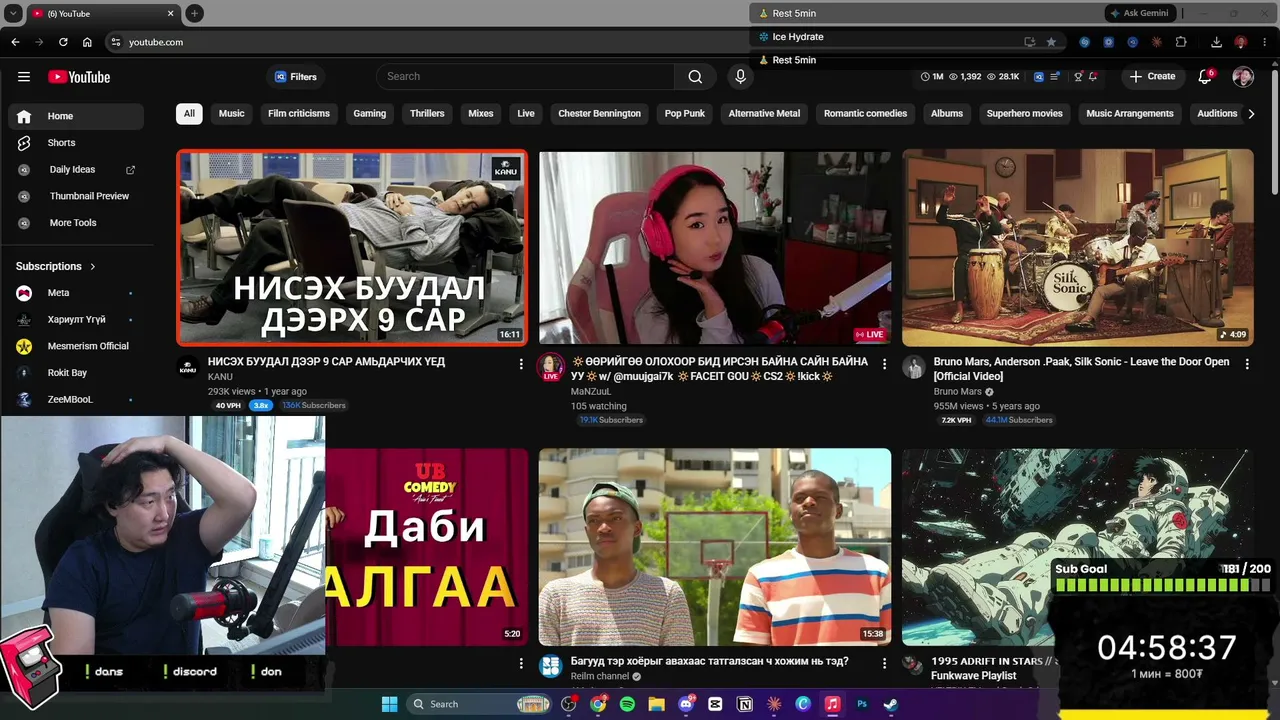Show more category chips with right arrow
The image size is (1280, 720).
(1251, 114)
